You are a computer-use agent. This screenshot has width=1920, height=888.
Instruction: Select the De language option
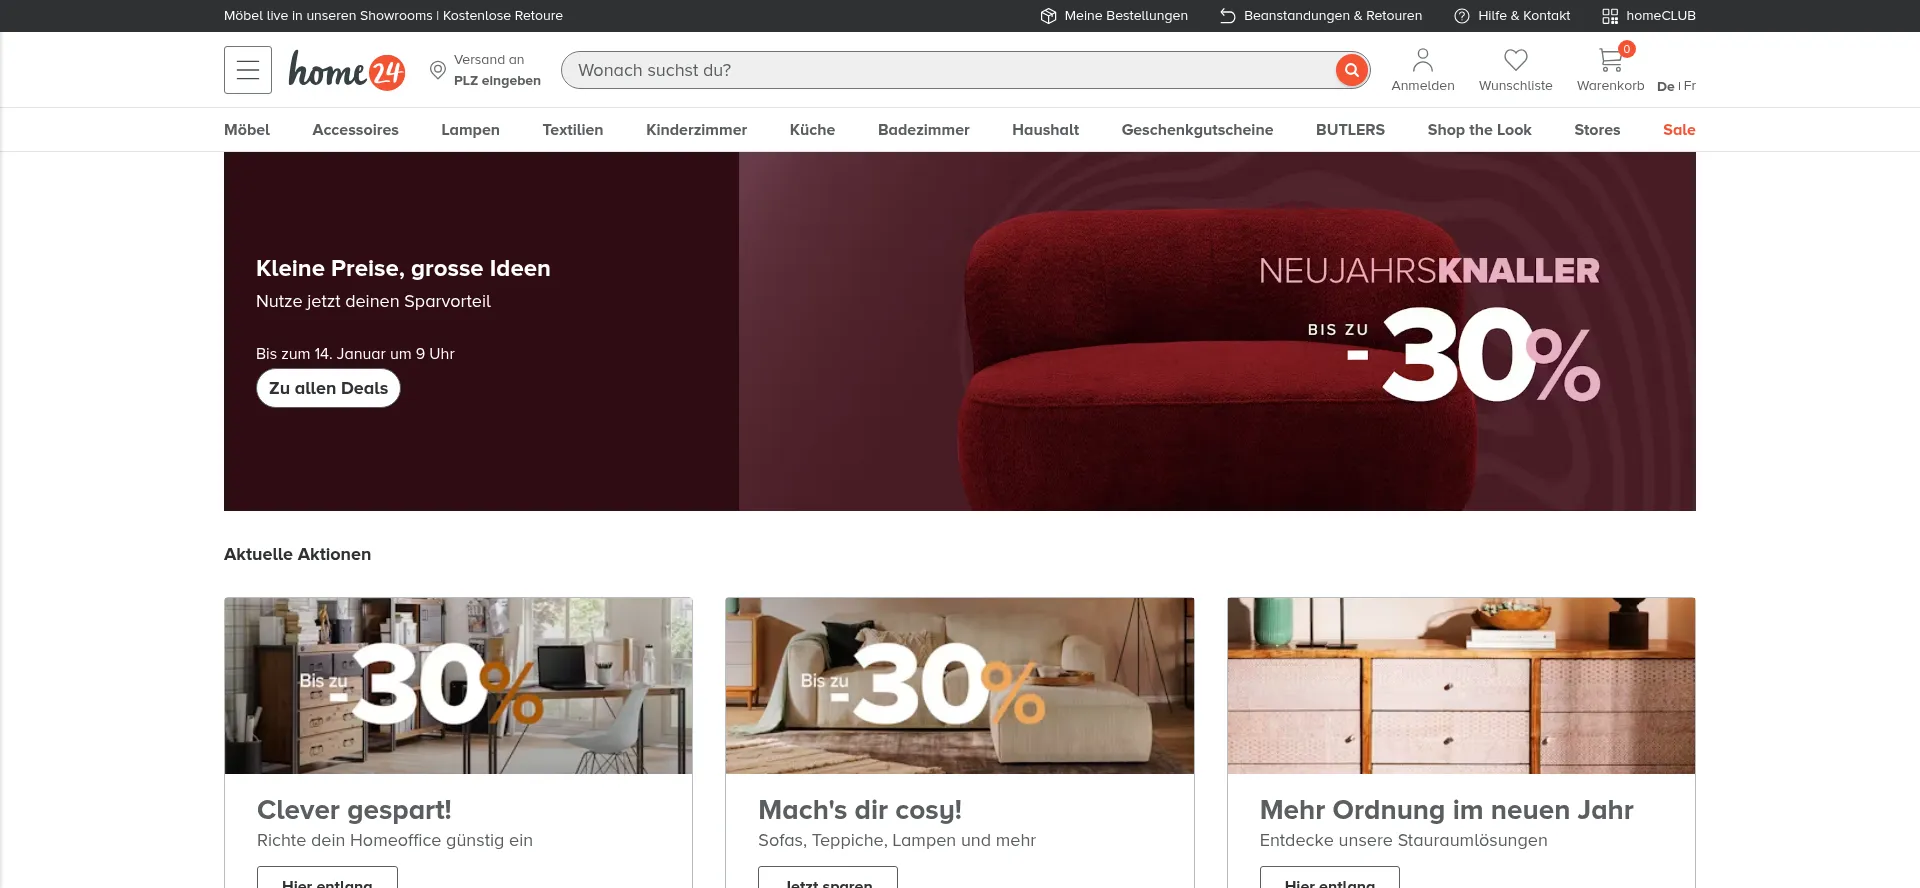click(1665, 86)
